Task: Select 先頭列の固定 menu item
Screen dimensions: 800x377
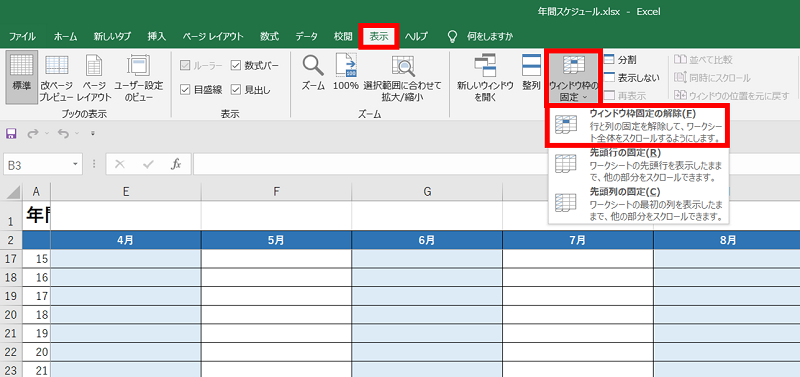Action: 639,204
